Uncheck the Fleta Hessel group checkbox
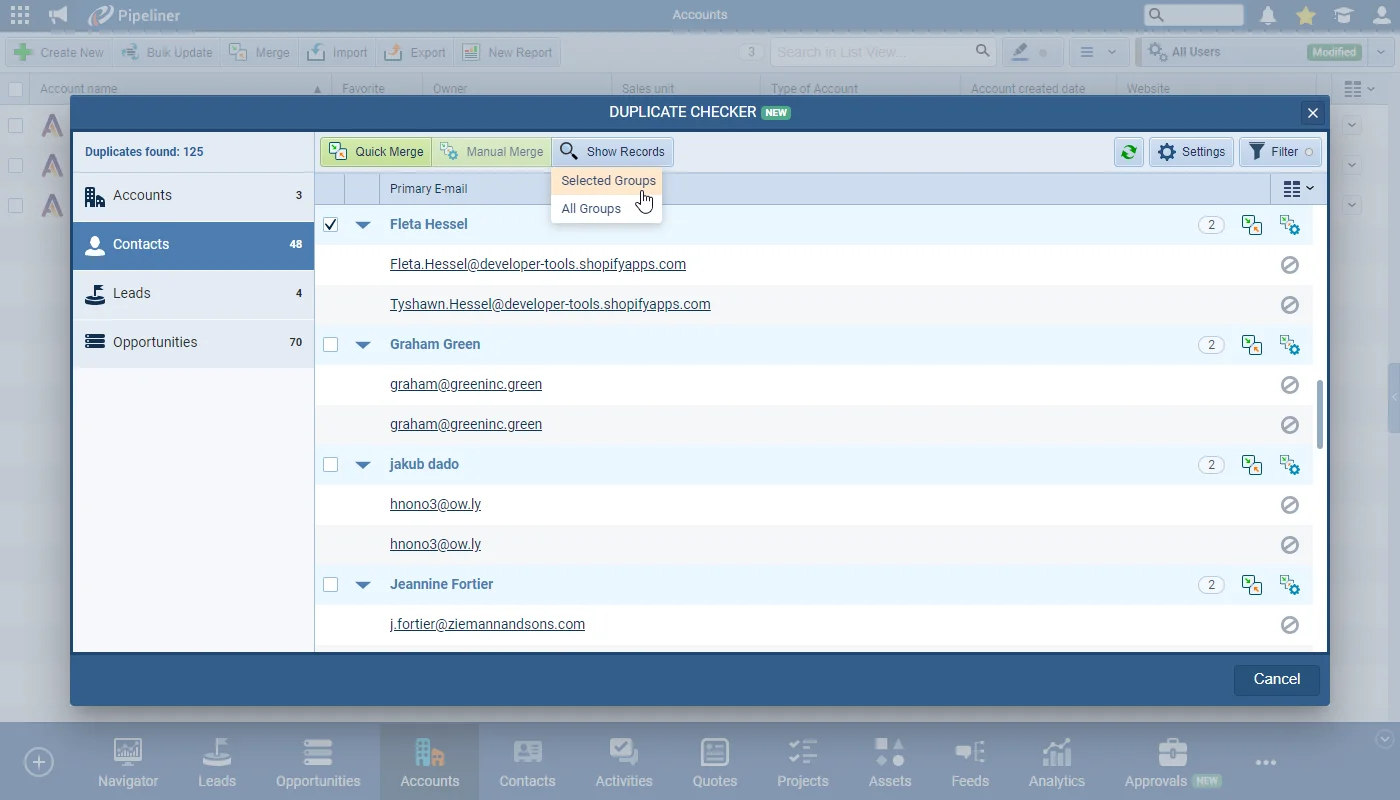Image resolution: width=1400 pixels, height=800 pixels. pos(331,225)
